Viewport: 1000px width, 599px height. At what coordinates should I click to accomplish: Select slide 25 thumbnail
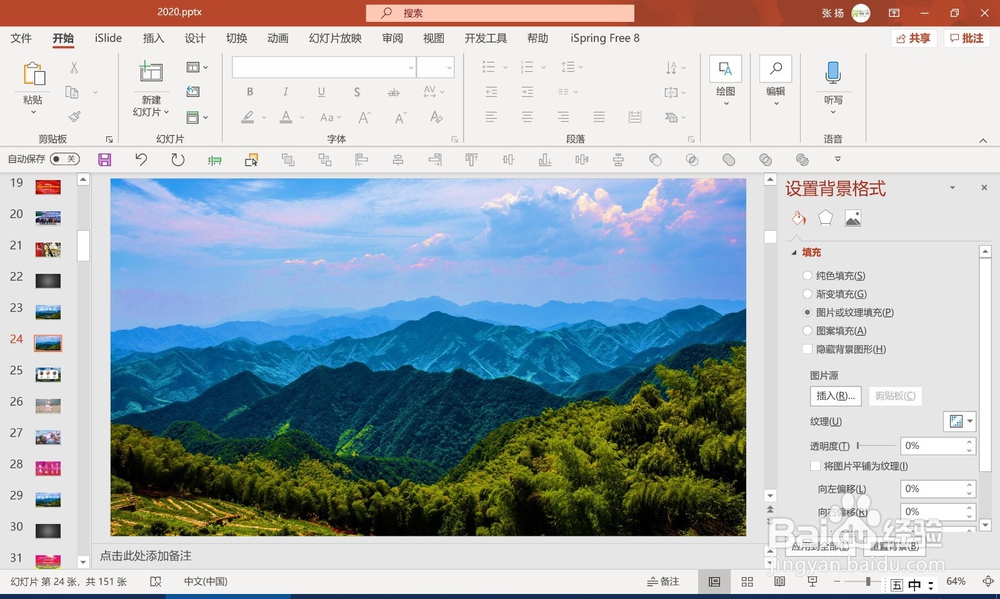pos(48,374)
